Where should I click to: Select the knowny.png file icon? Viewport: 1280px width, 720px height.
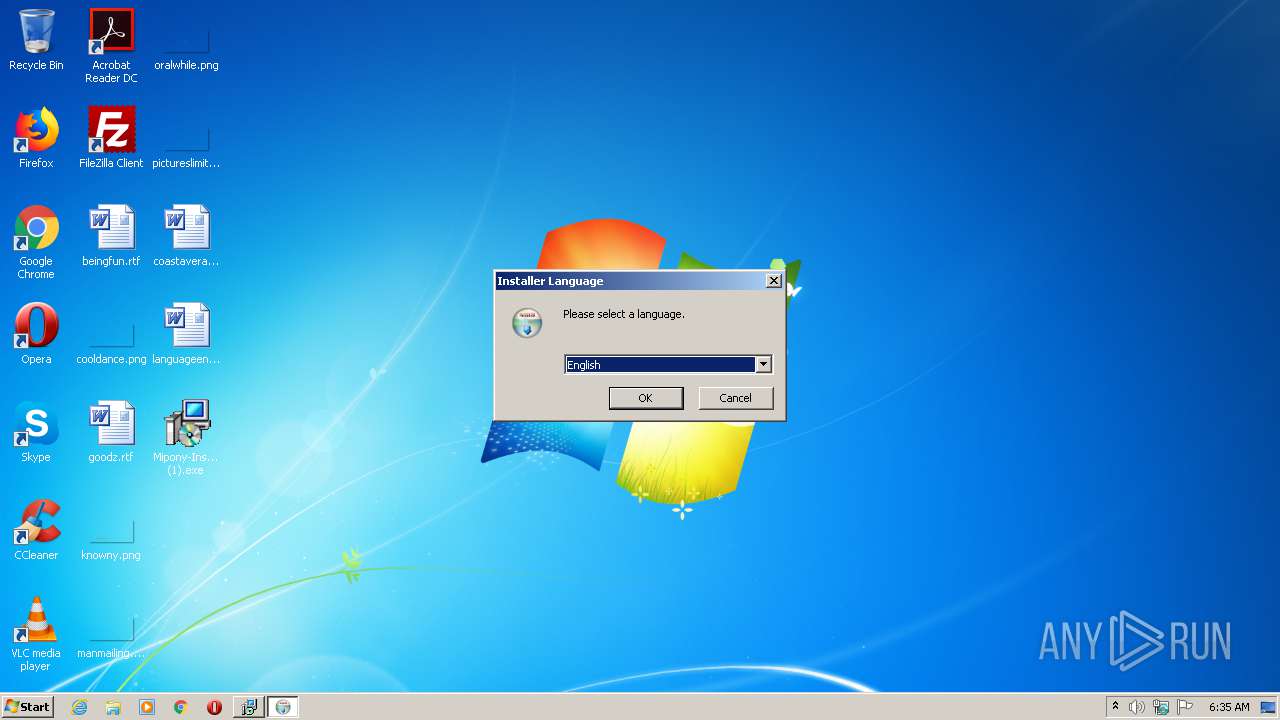click(x=111, y=530)
